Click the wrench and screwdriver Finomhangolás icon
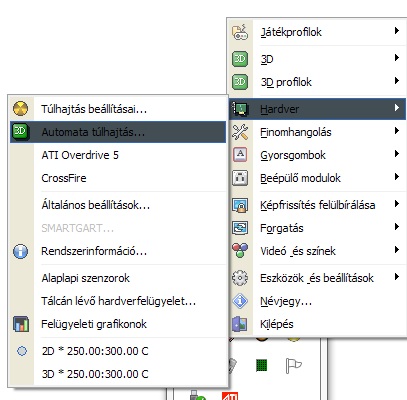Screen dimensions: 407x400 coord(240,132)
